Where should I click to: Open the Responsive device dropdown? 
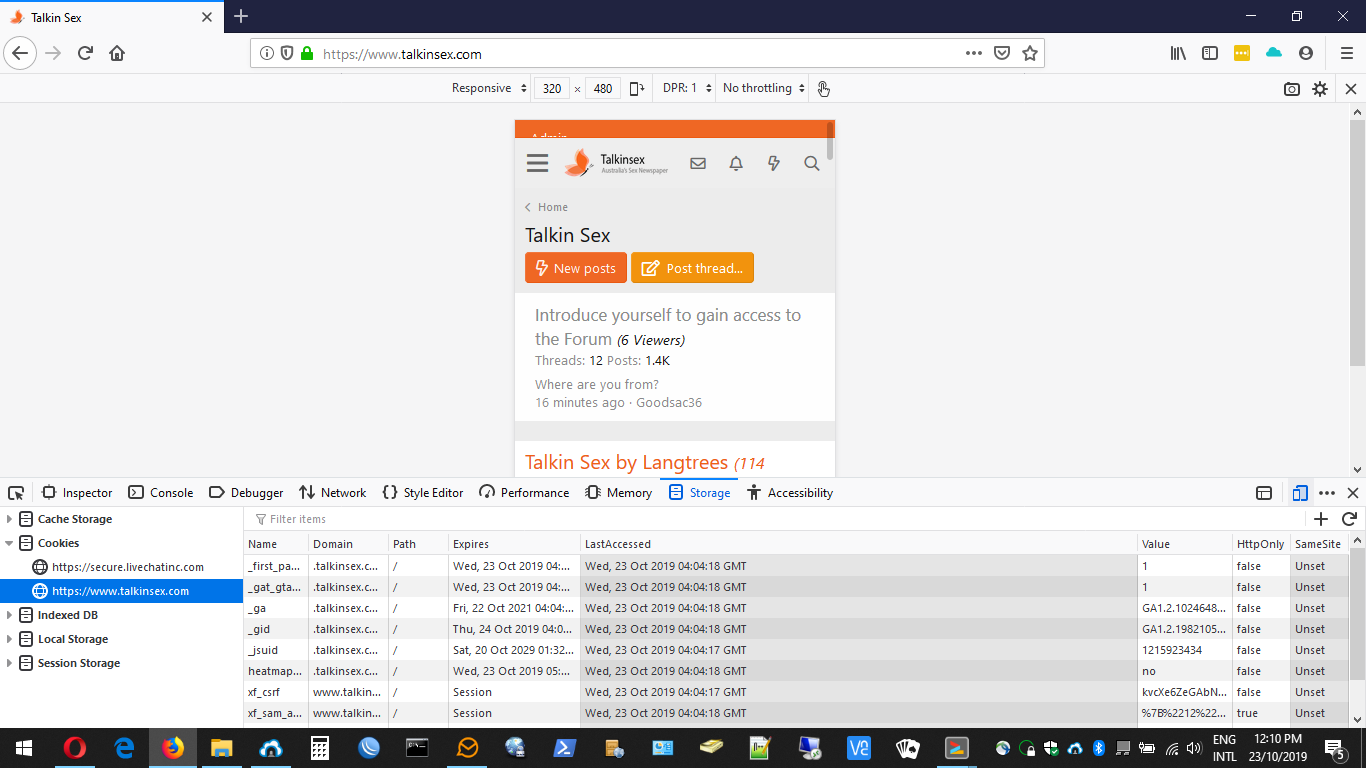click(489, 88)
